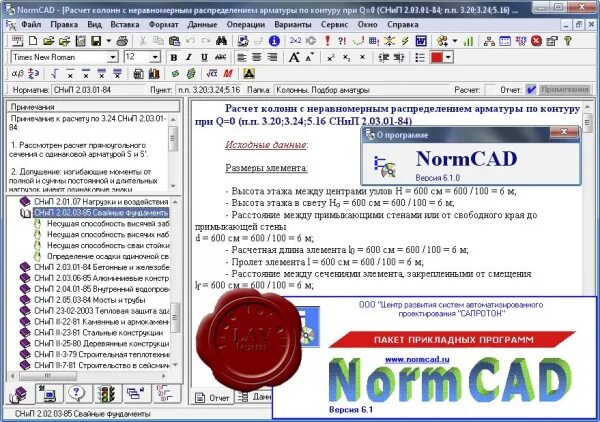Image resolution: width=600 pixels, height=422 pixels.
Task: Click the superscript x² icon
Action: click(331, 57)
